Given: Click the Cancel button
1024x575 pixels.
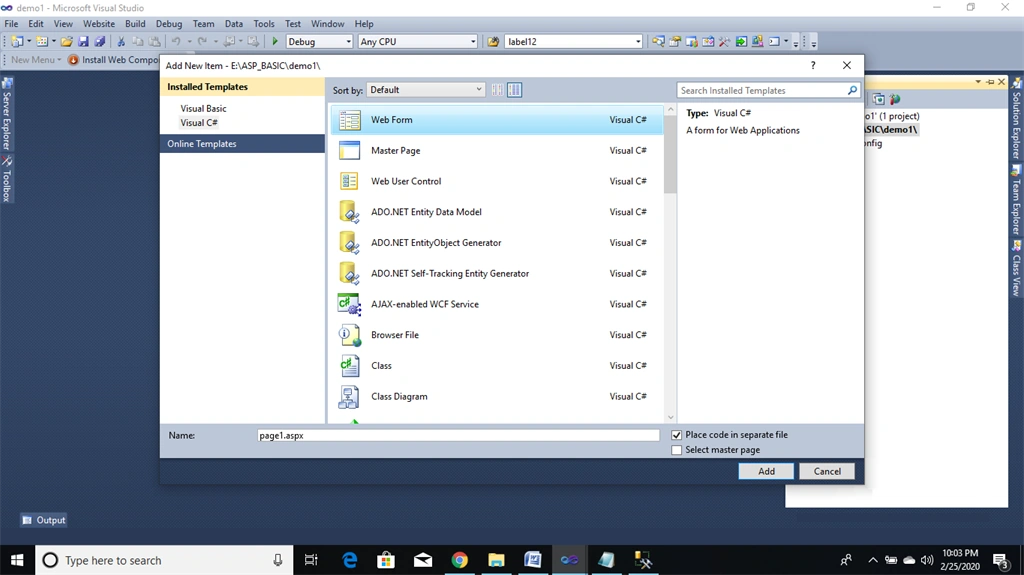Looking at the screenshot, I should [827, 471].
